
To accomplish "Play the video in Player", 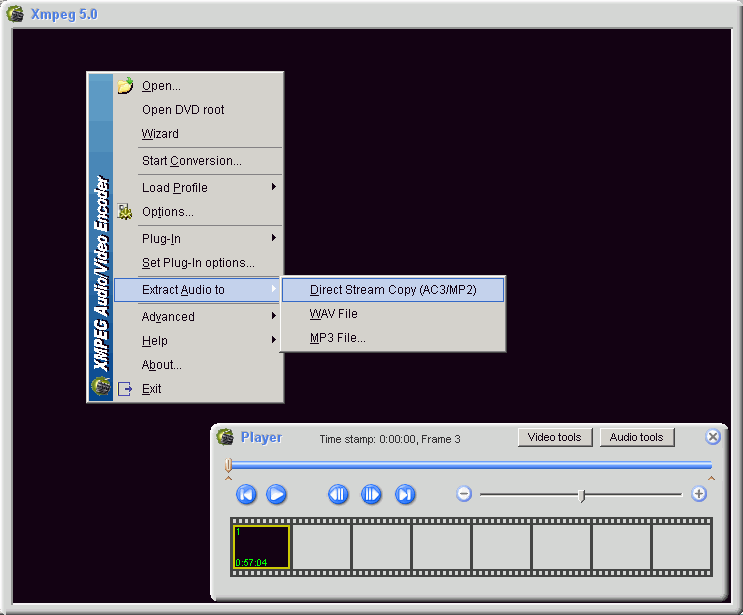I will tap(276, 494).
